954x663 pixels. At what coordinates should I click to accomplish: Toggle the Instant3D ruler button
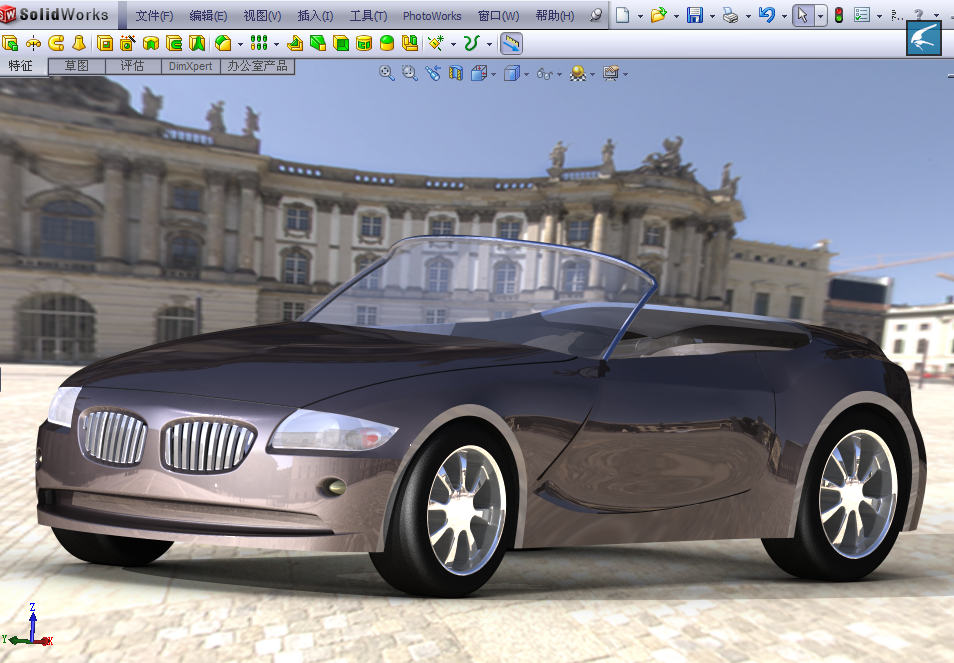[511, 43]
